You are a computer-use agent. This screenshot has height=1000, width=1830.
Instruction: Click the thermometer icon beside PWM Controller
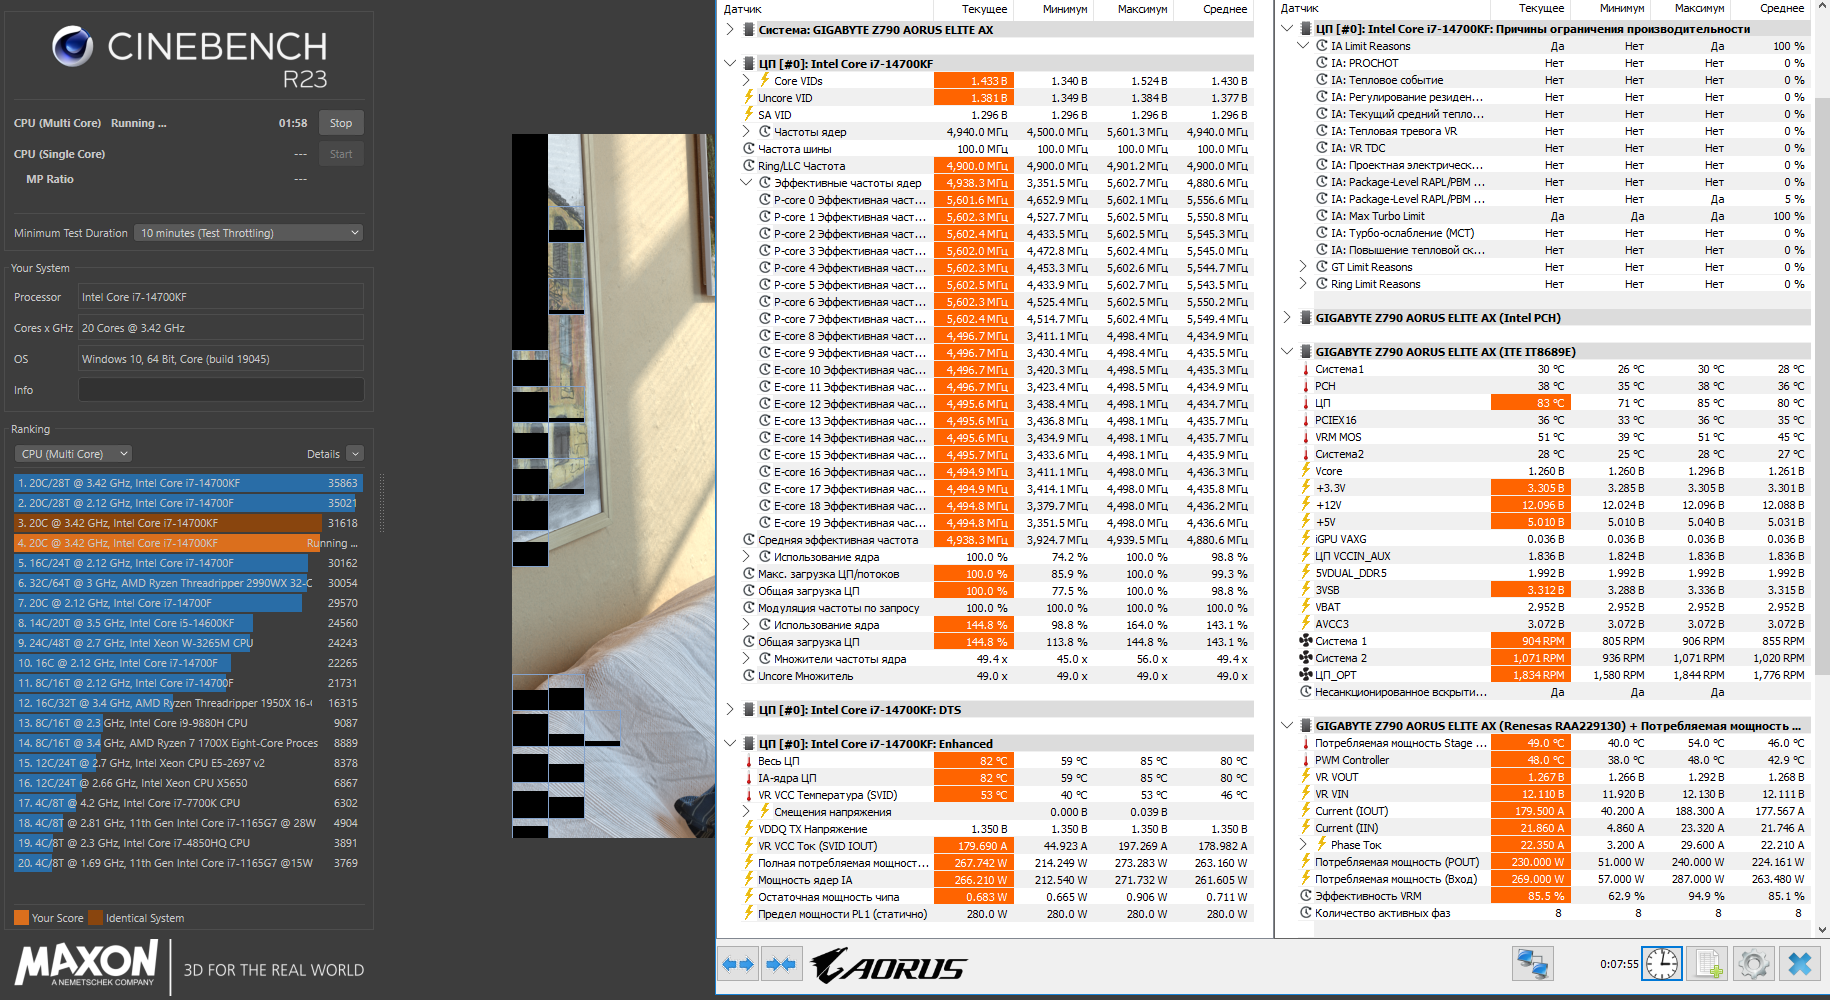1305,760
